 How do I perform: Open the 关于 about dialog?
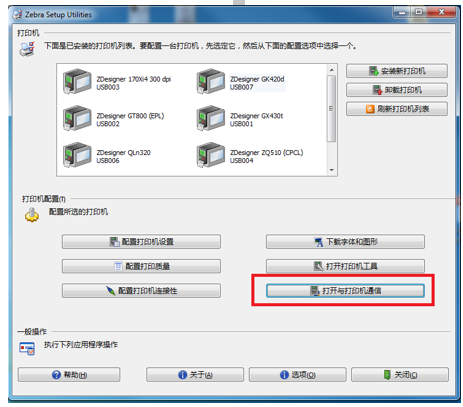[195, 375]
